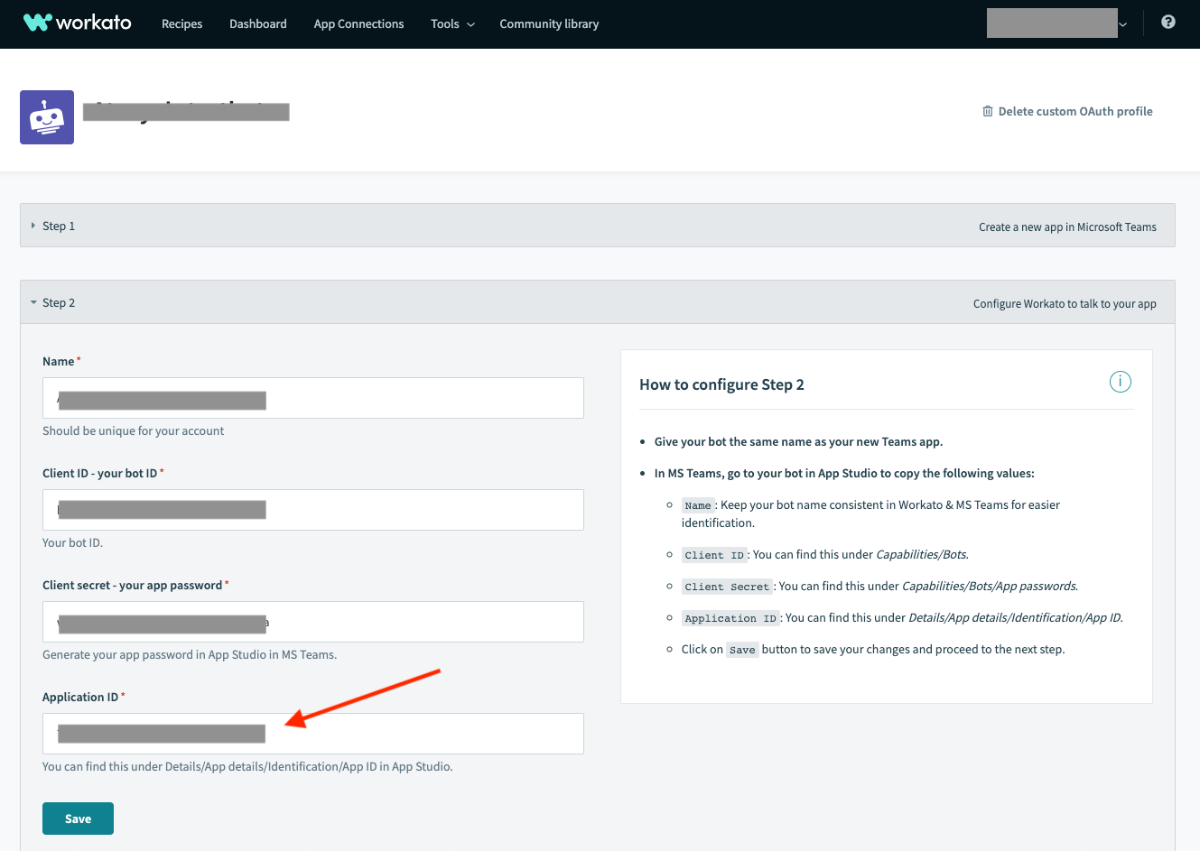The width and height of the screenshot is (1200, 851).
Task: Click the Name input field
Action: [x=313, y=398]
